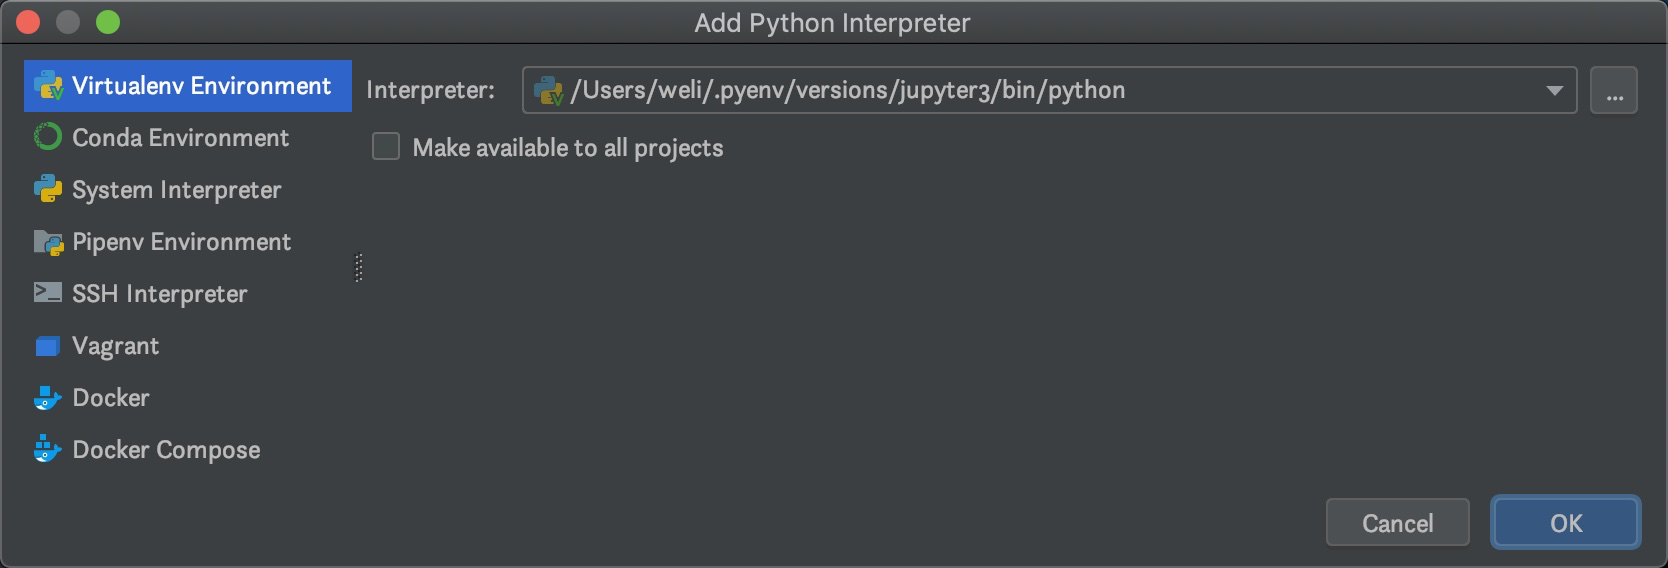Pick the Docker Compose entry
Viewport: 1668px width, 568px height.
click(x=188, y=450)
